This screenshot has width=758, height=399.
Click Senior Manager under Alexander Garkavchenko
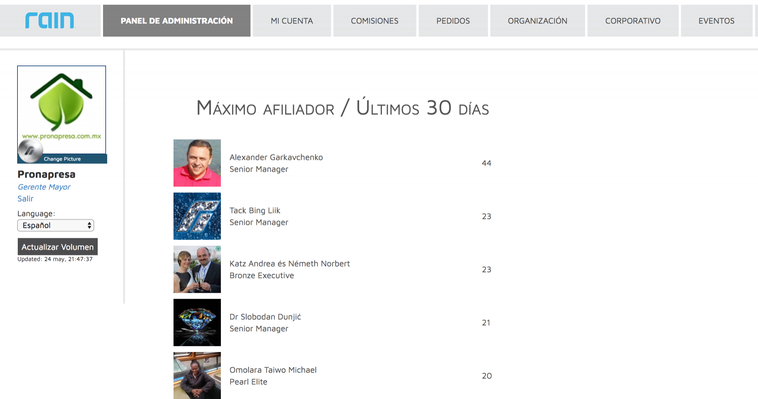pos(259,169)
